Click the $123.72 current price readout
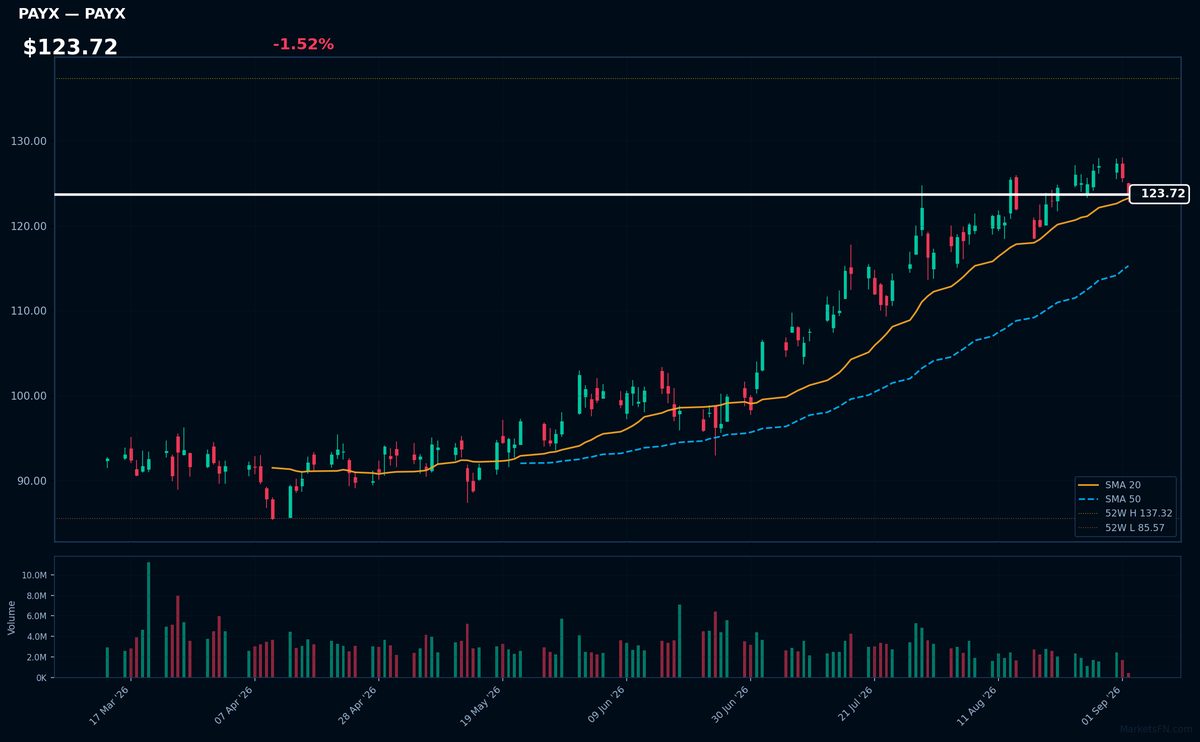1200x742 pixels. click(70, 47)
